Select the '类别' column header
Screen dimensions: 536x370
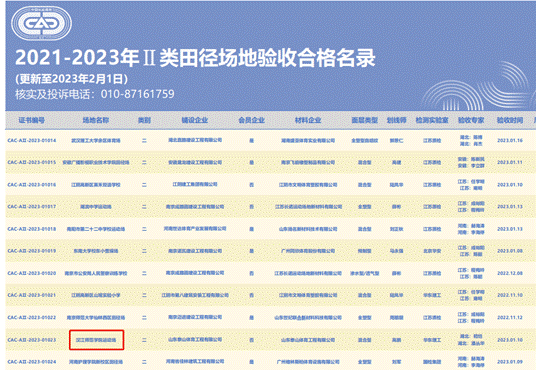[144, 120]
